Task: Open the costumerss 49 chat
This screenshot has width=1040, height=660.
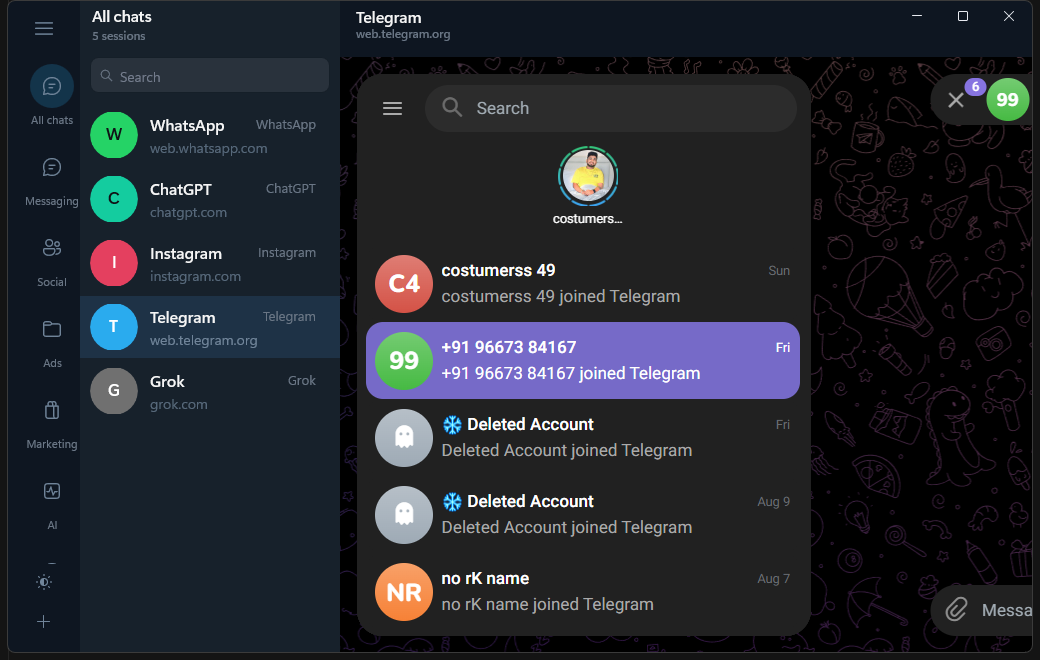Action: point(583,284)
